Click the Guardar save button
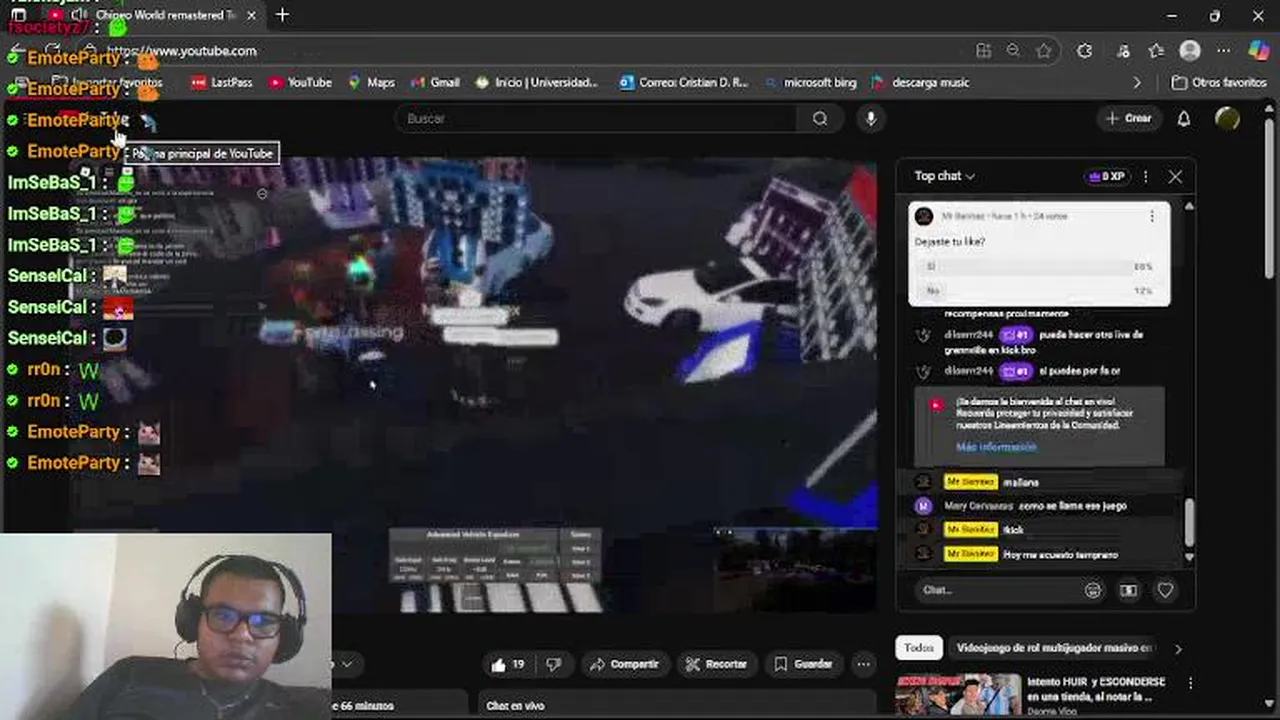Screen dimensions: 1280x720 (803, 664)
